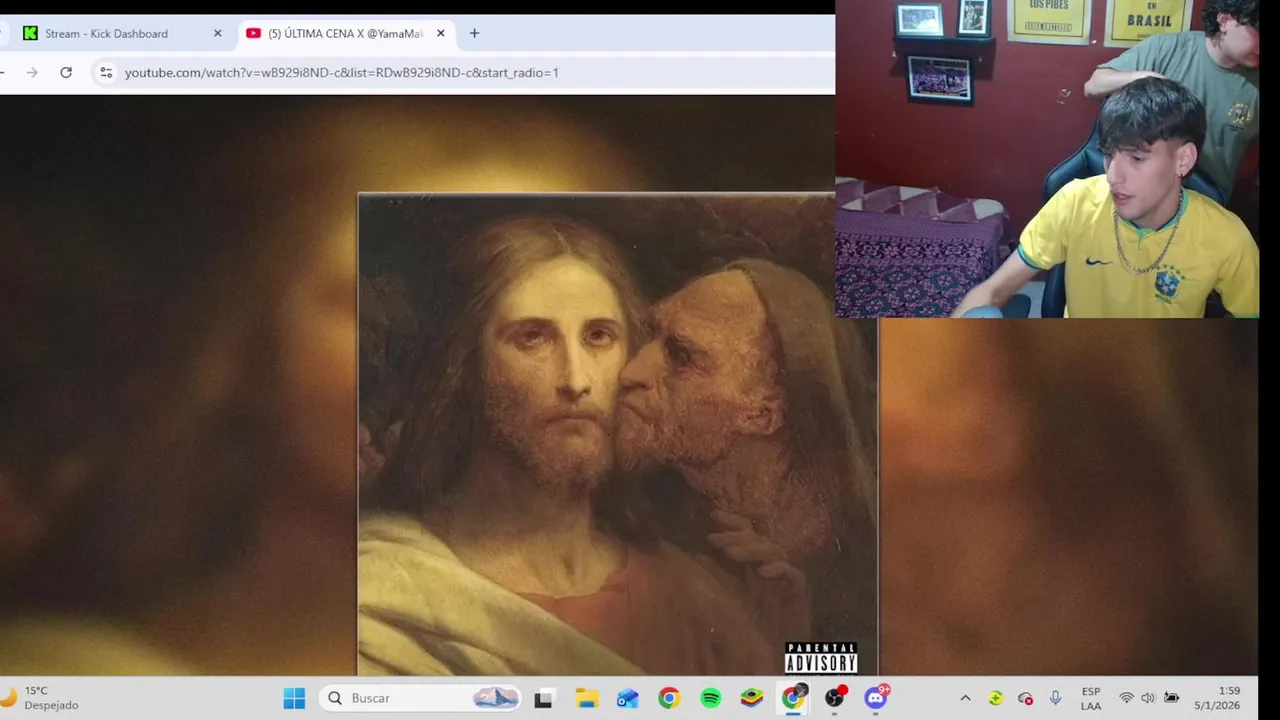Click the taskbar Buscar search box
The image size is (1280, 720).
coord(421,698)
